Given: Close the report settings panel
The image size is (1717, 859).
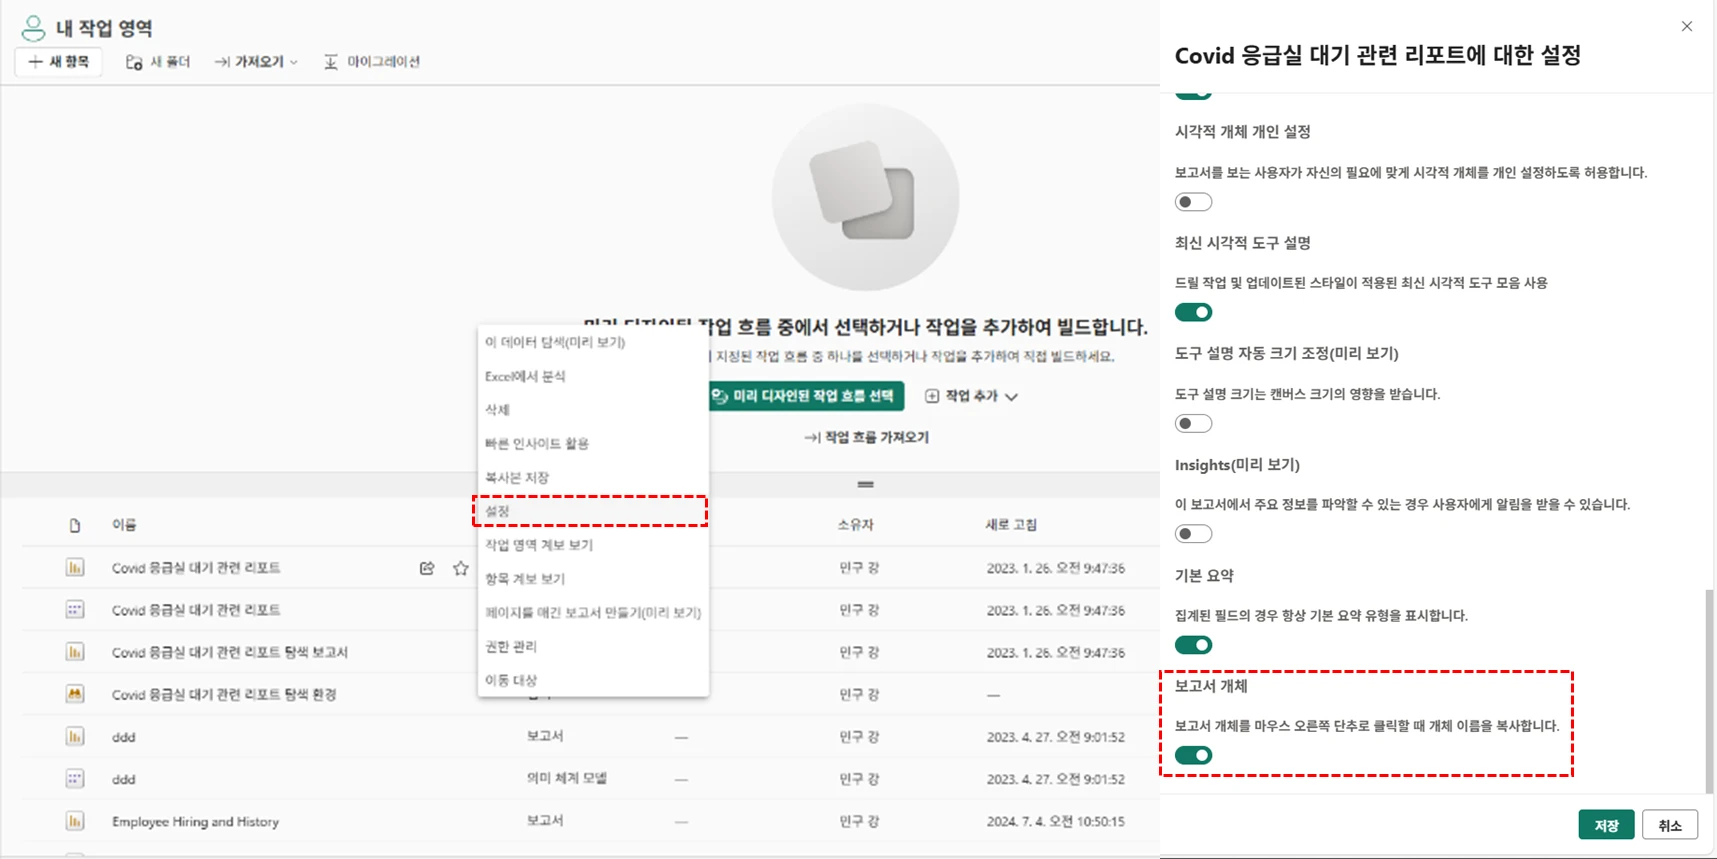Looking at the screenshot, I should [1686, 27].
